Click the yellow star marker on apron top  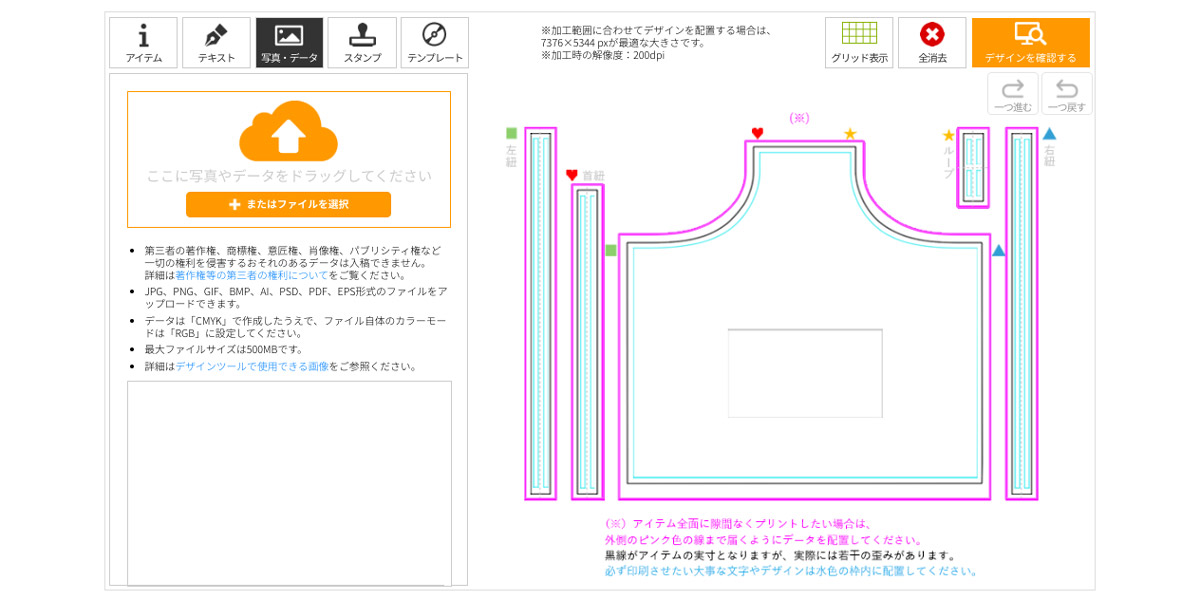click(850, 133)
